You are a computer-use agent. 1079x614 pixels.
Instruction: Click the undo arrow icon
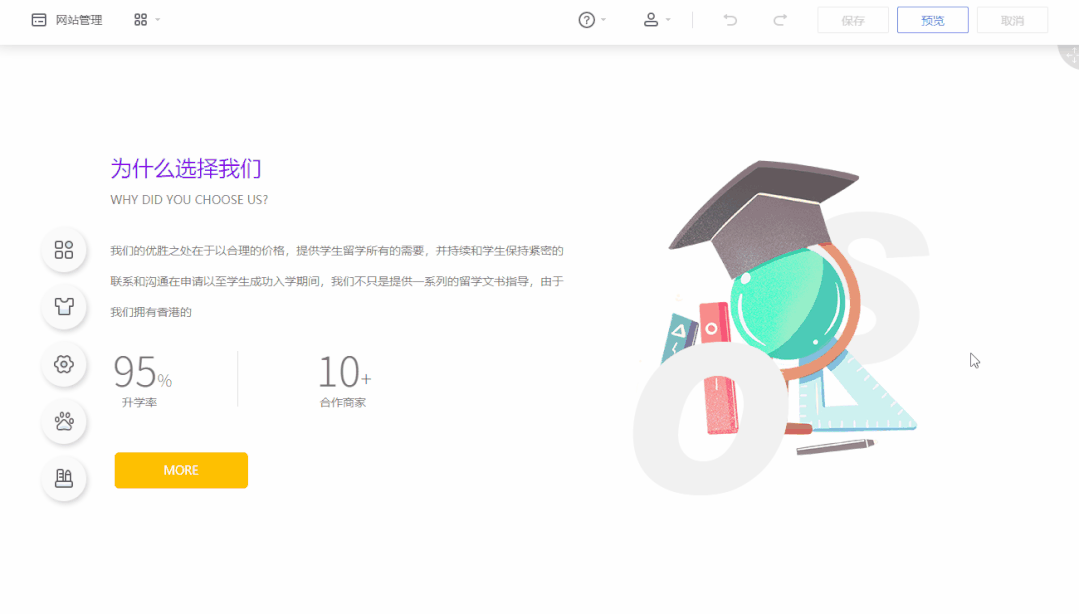(x=730, y=19)
